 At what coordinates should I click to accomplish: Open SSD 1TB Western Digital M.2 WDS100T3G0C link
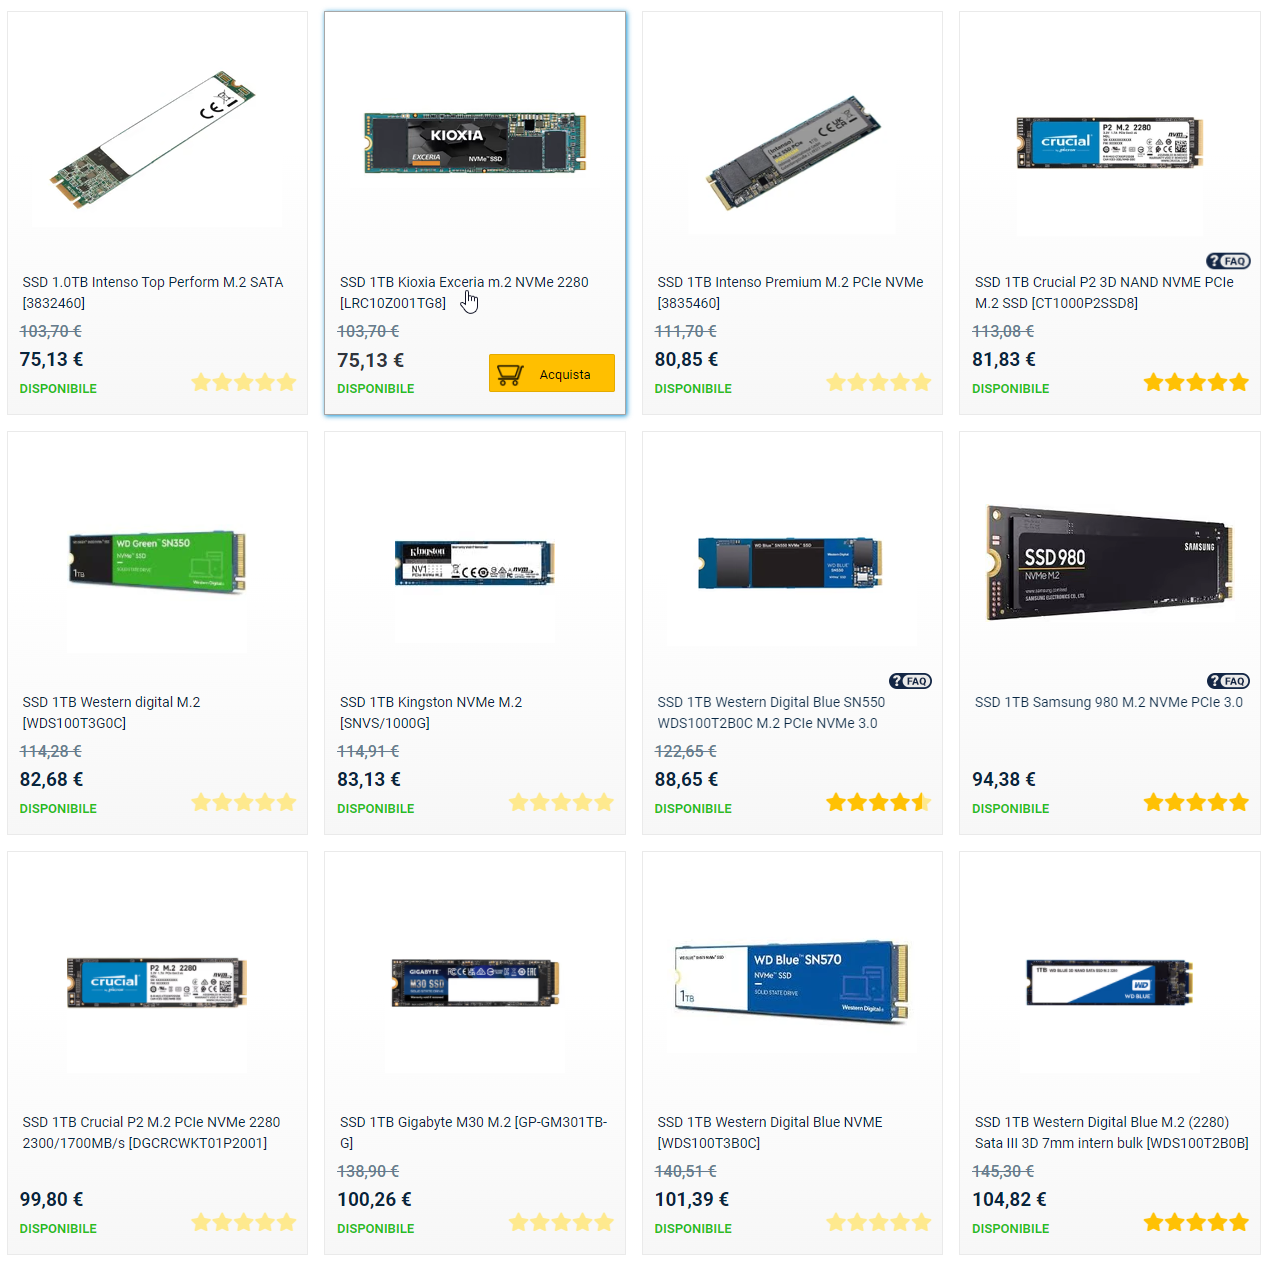[x=111, y=712]
